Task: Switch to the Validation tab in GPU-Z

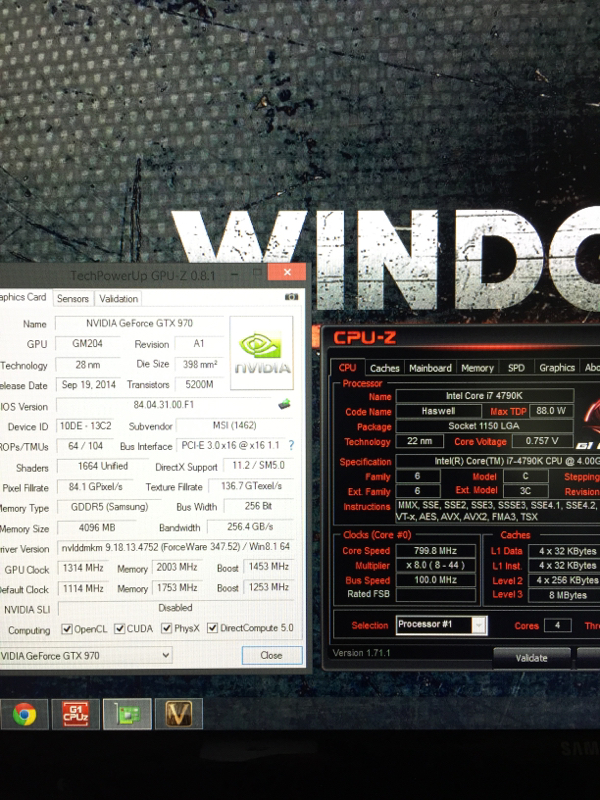Action: (x=118, y=298)
